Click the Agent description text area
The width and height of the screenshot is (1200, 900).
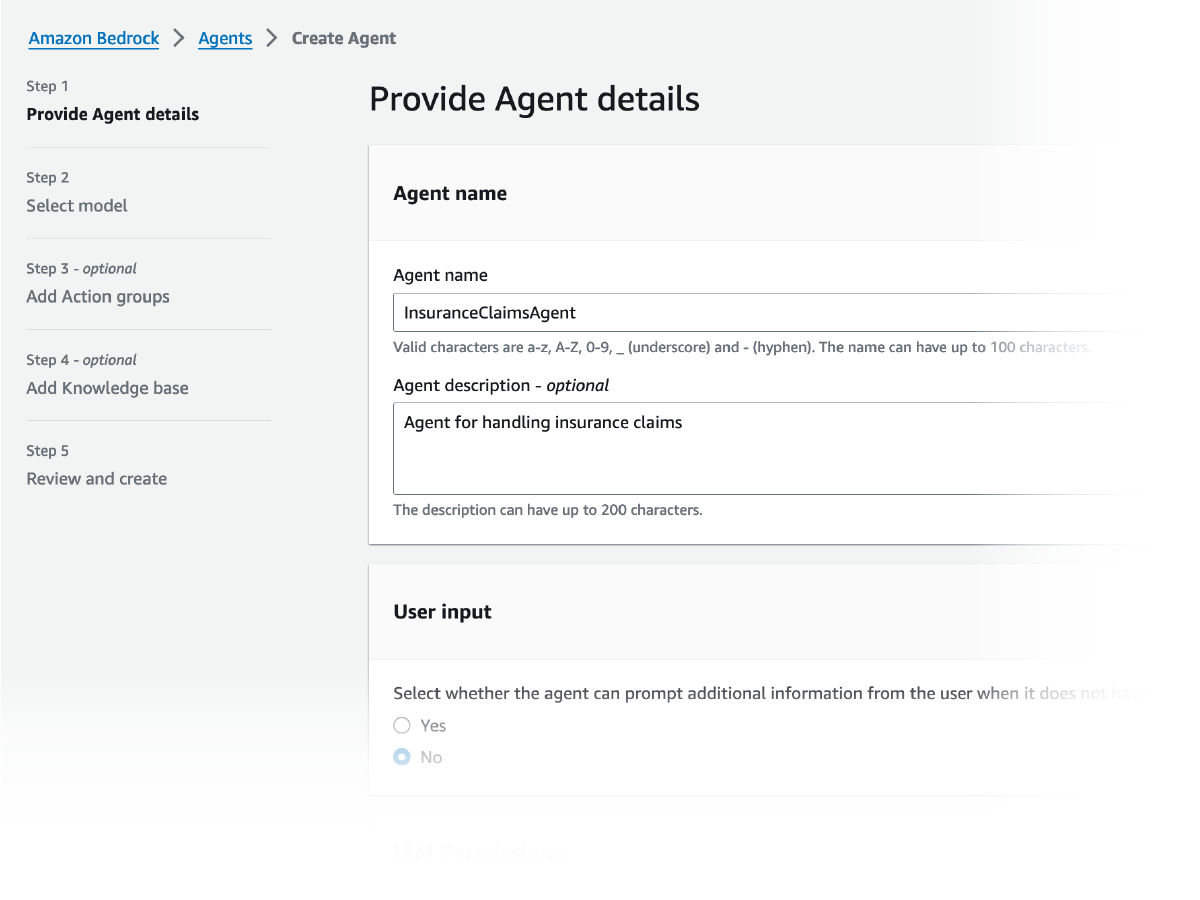point(700,448)
